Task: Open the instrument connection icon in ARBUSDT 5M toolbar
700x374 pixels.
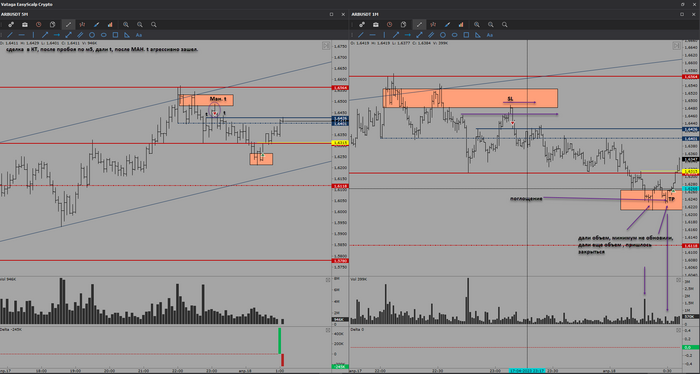Action: pos(11,25)
